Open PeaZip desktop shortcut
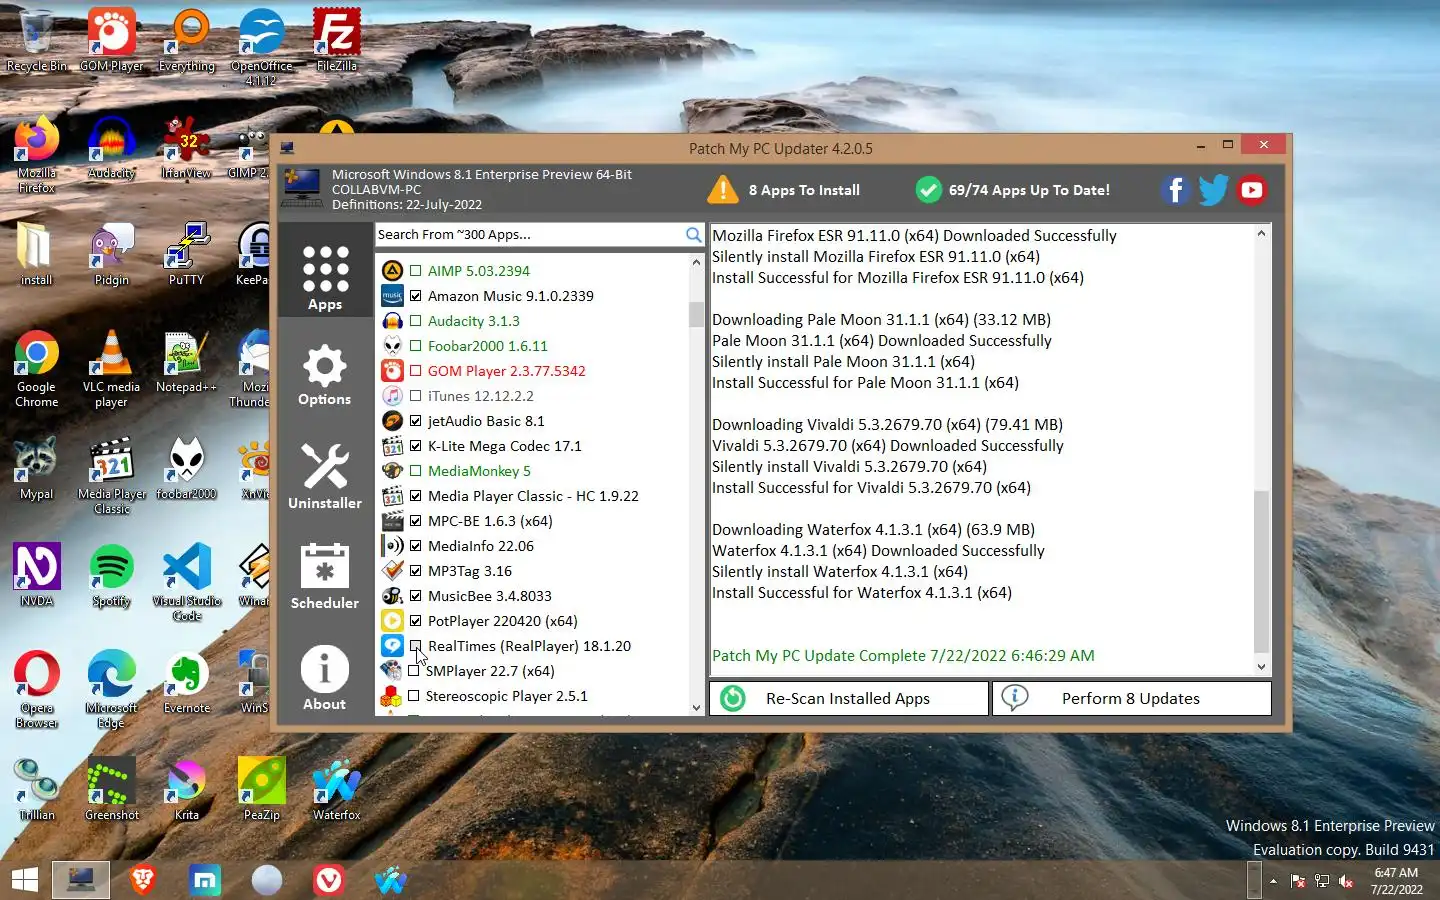Viewport: 1440px width, 900px height. point(262,789)
